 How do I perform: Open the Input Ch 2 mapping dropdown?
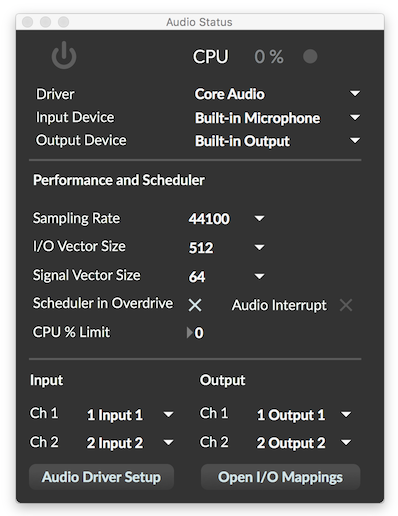pyautogui.click(x=168, y=442)
